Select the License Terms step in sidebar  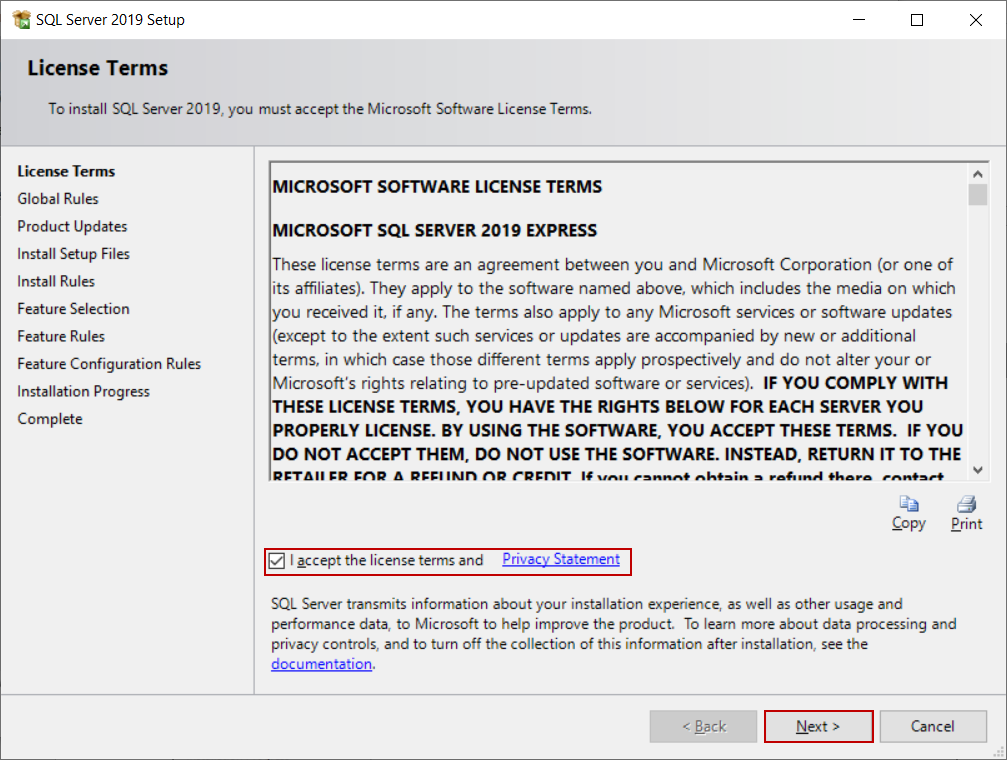click(66, 171)
